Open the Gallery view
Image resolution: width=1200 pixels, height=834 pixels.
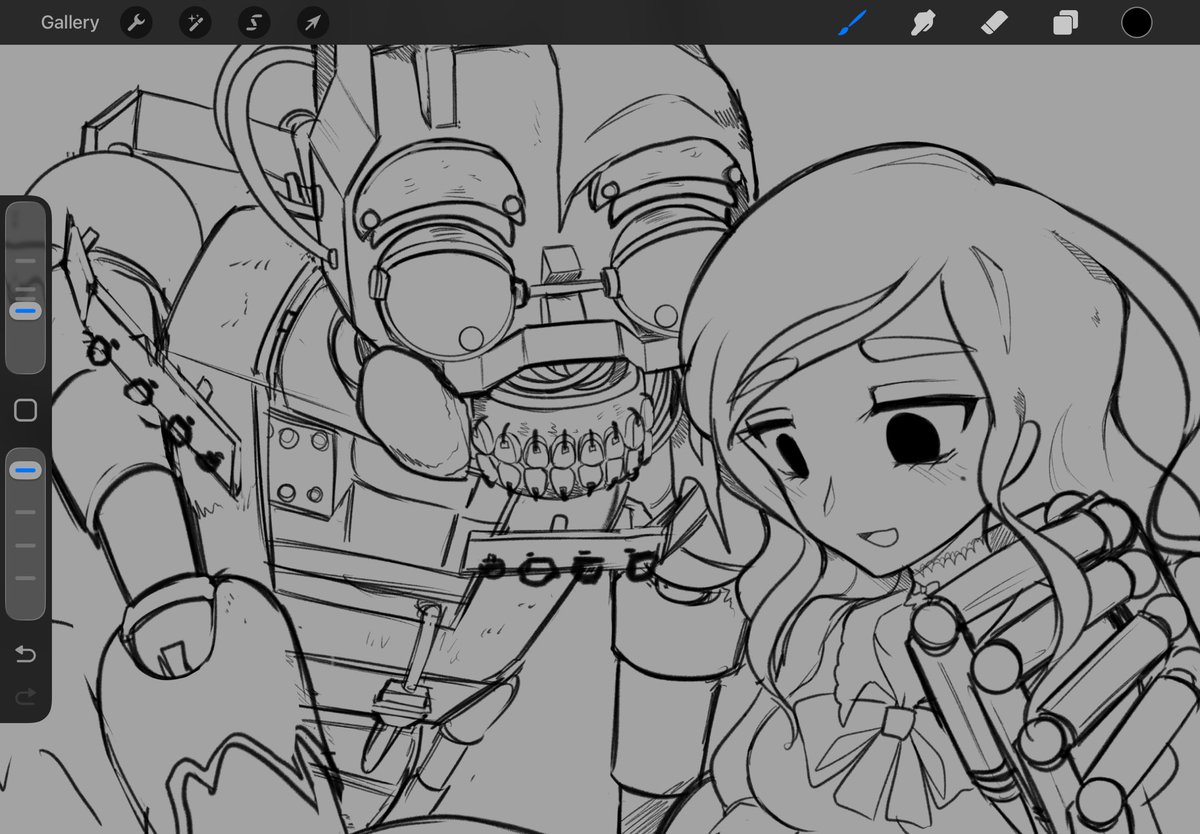70,22
